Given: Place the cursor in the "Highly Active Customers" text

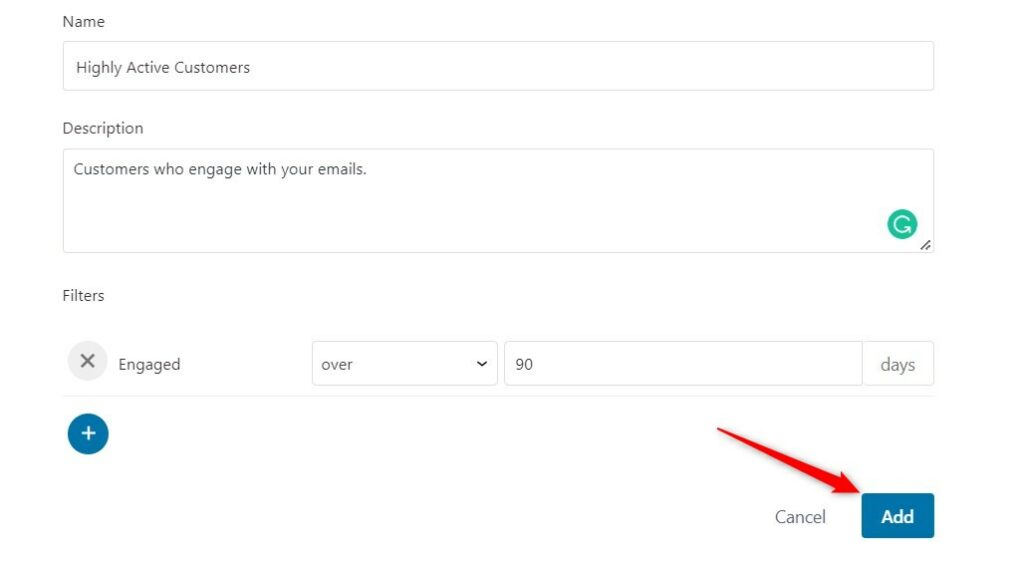Looking at the screenshot, I should 163,67.
